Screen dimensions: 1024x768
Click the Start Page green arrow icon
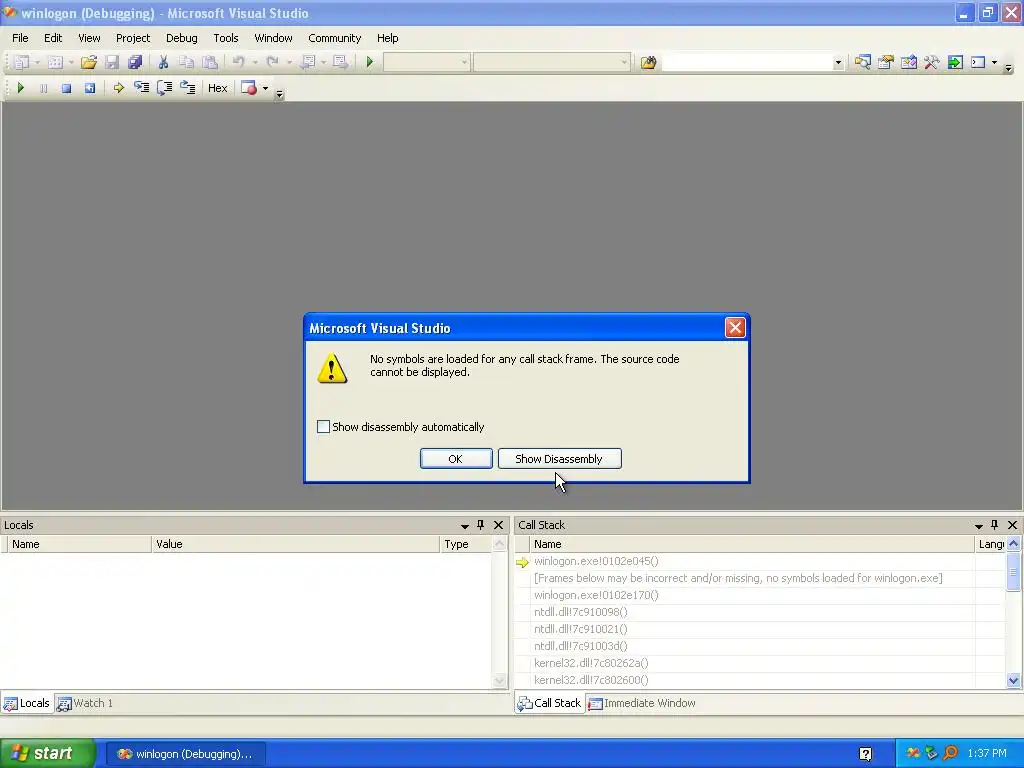coord(955,62)
